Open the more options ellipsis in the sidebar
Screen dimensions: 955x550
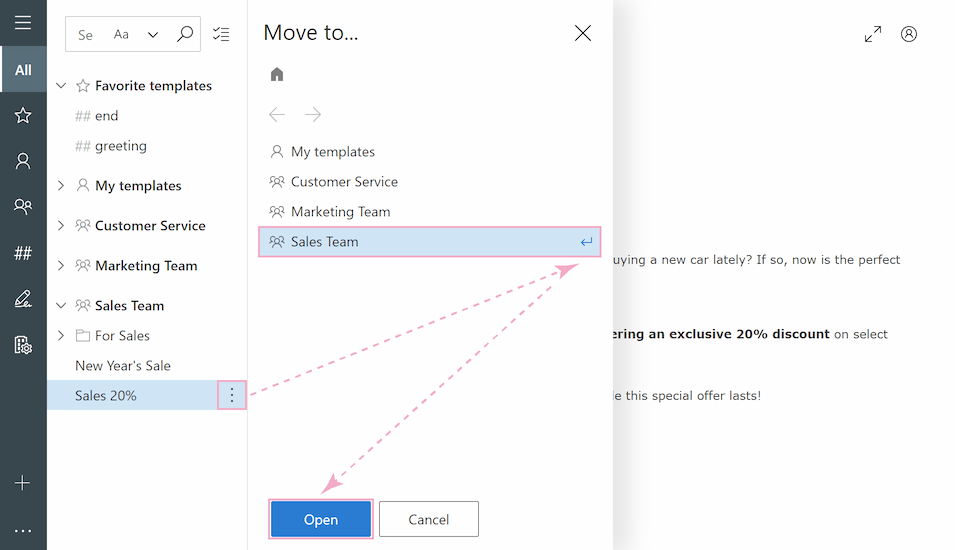click(x=23, y=531)
